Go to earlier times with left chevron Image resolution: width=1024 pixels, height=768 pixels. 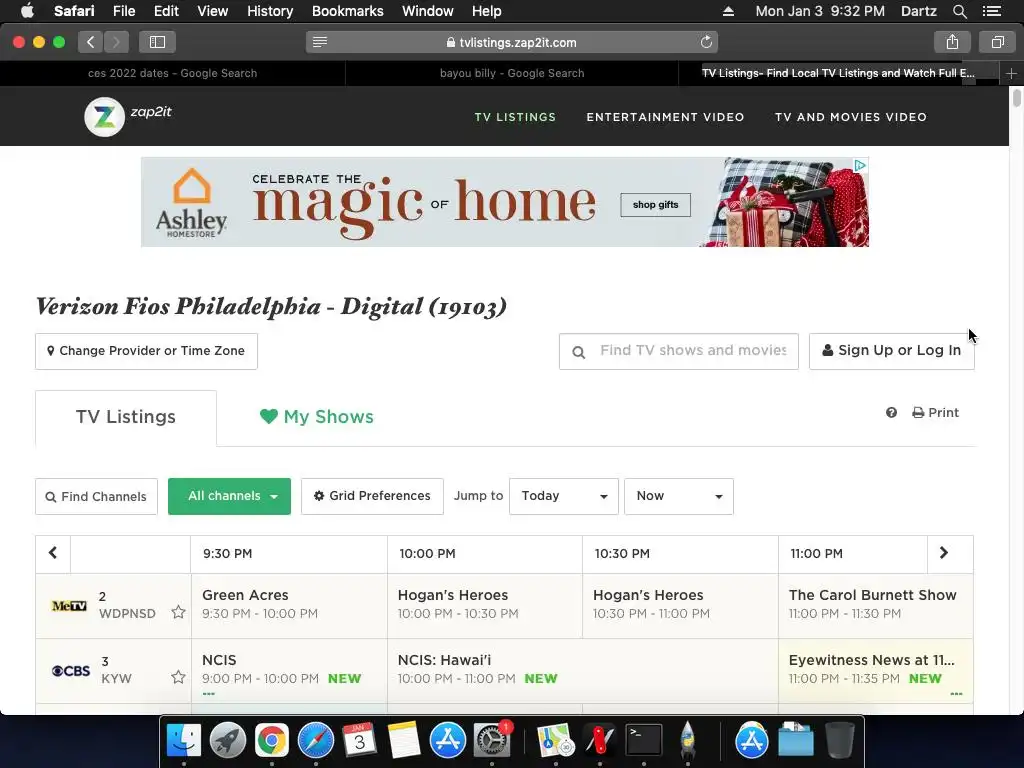[x=53, y=553]
